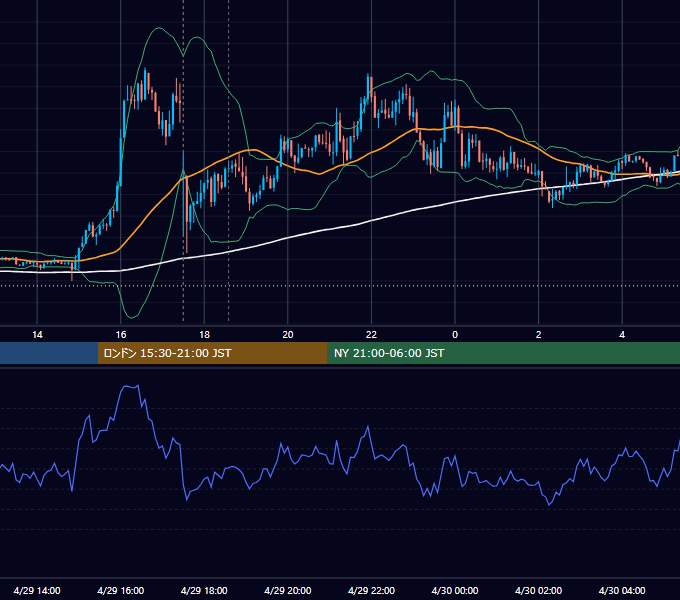Viewport: 680px width, 600px height.
Task: Click the 4/29 18:00 time label
Action: pyautogui.click(x=204, y=590)
